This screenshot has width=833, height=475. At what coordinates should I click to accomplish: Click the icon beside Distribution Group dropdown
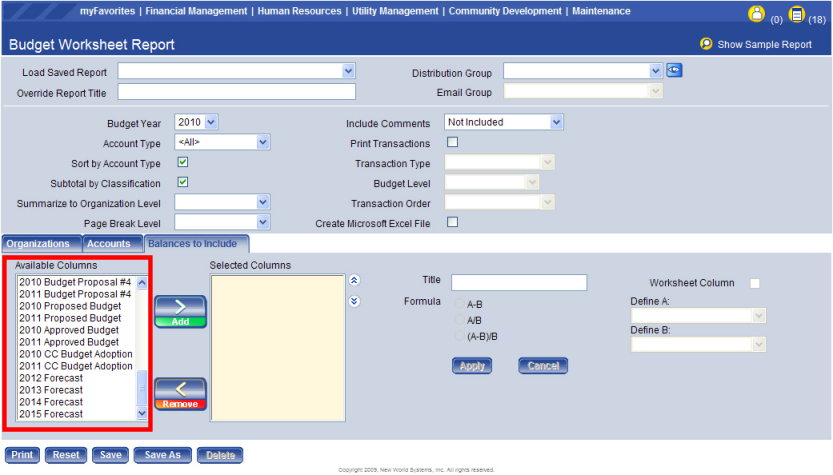pyautogui.click(x=674, y=71)
